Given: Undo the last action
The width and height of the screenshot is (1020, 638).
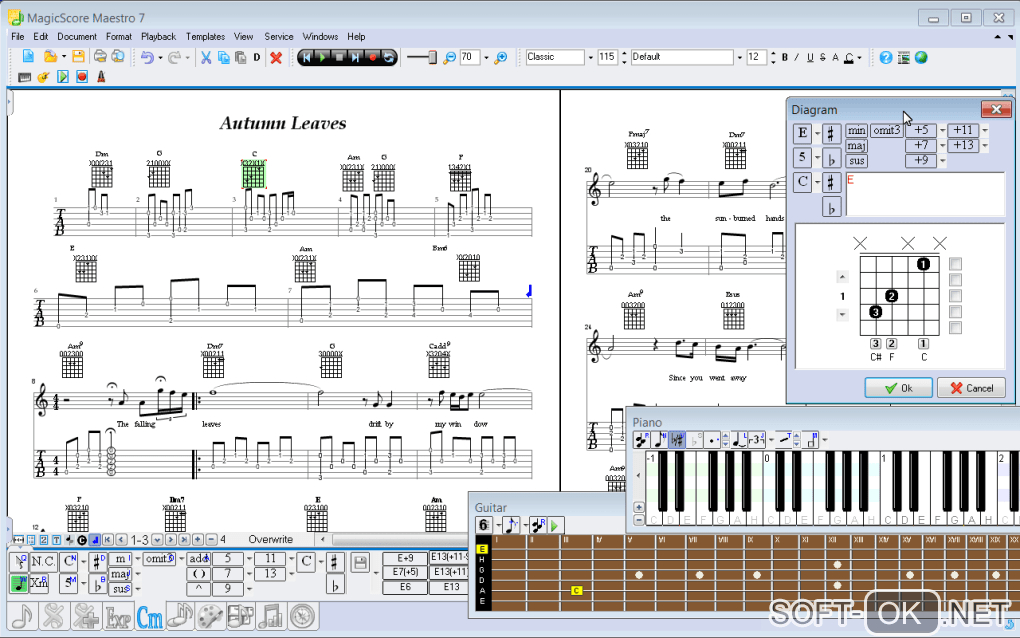Looking at the screenshot, I should pyautogui.click(x=147, y=57).
